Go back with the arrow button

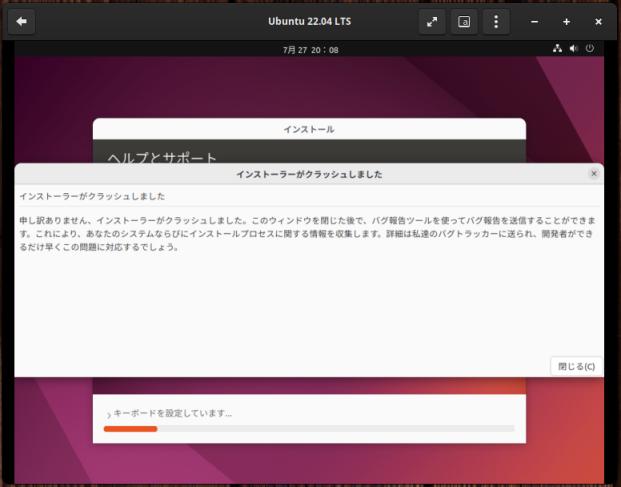[x=21, y=21]
